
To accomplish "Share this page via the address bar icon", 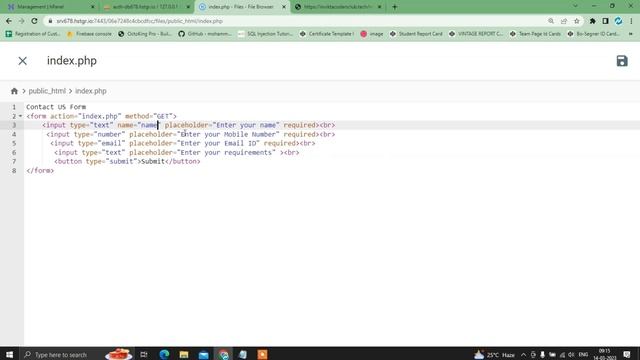I will pyautogui.click(x=564, y=21).
